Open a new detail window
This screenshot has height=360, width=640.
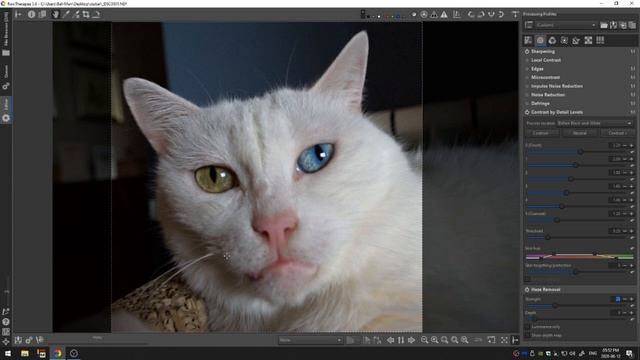pos(491,340)
